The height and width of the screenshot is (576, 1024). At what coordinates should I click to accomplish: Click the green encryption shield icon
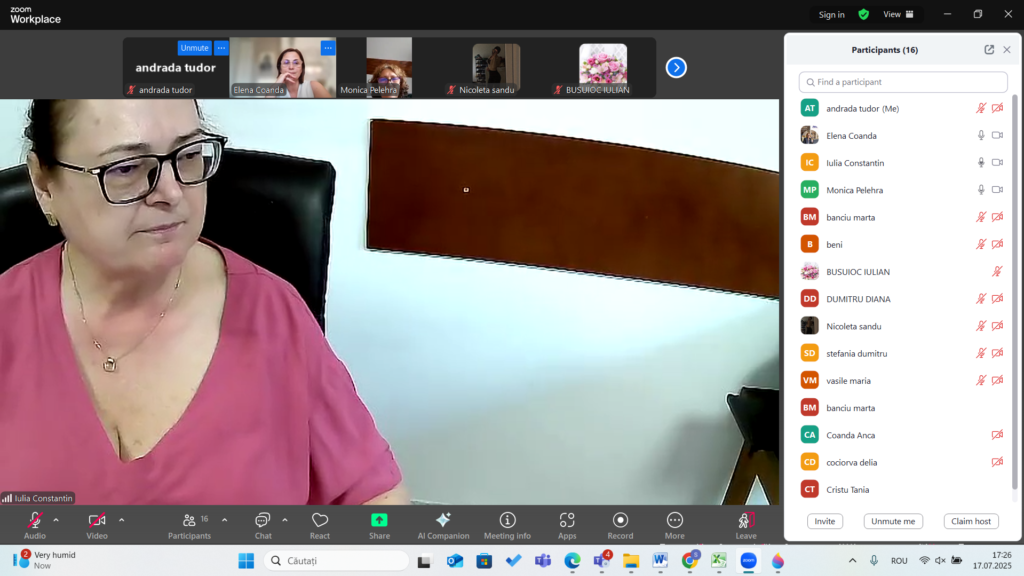tap(864, 14)
